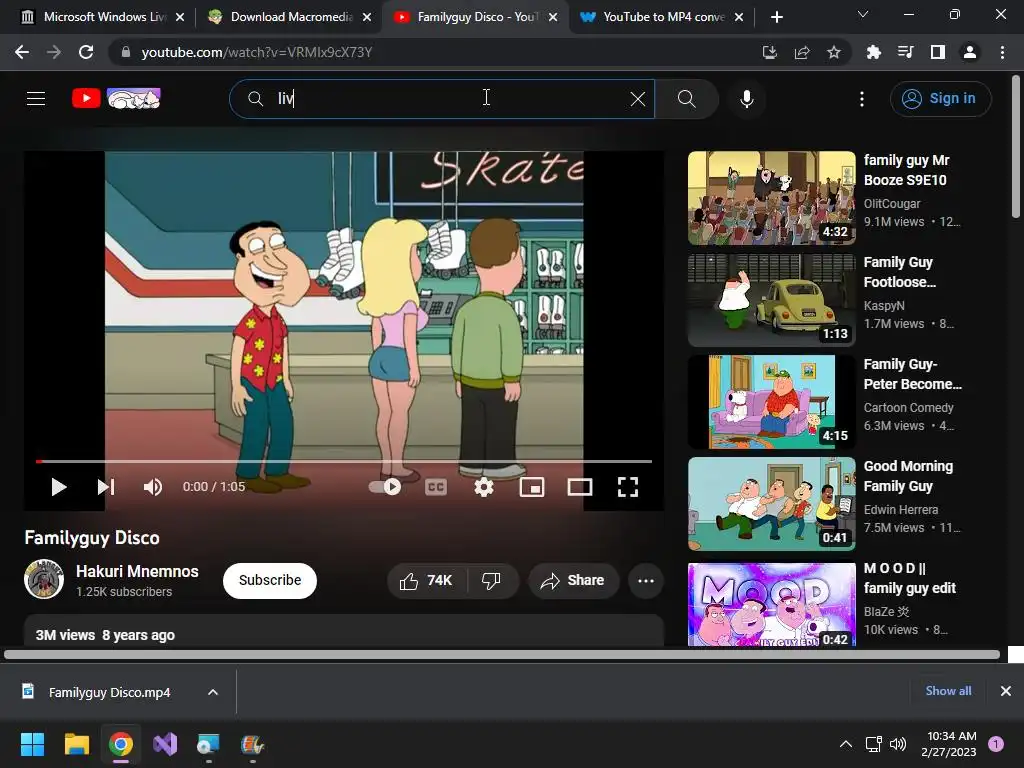
Task: Start voice search with the microphone
Action: pos(747,99)
